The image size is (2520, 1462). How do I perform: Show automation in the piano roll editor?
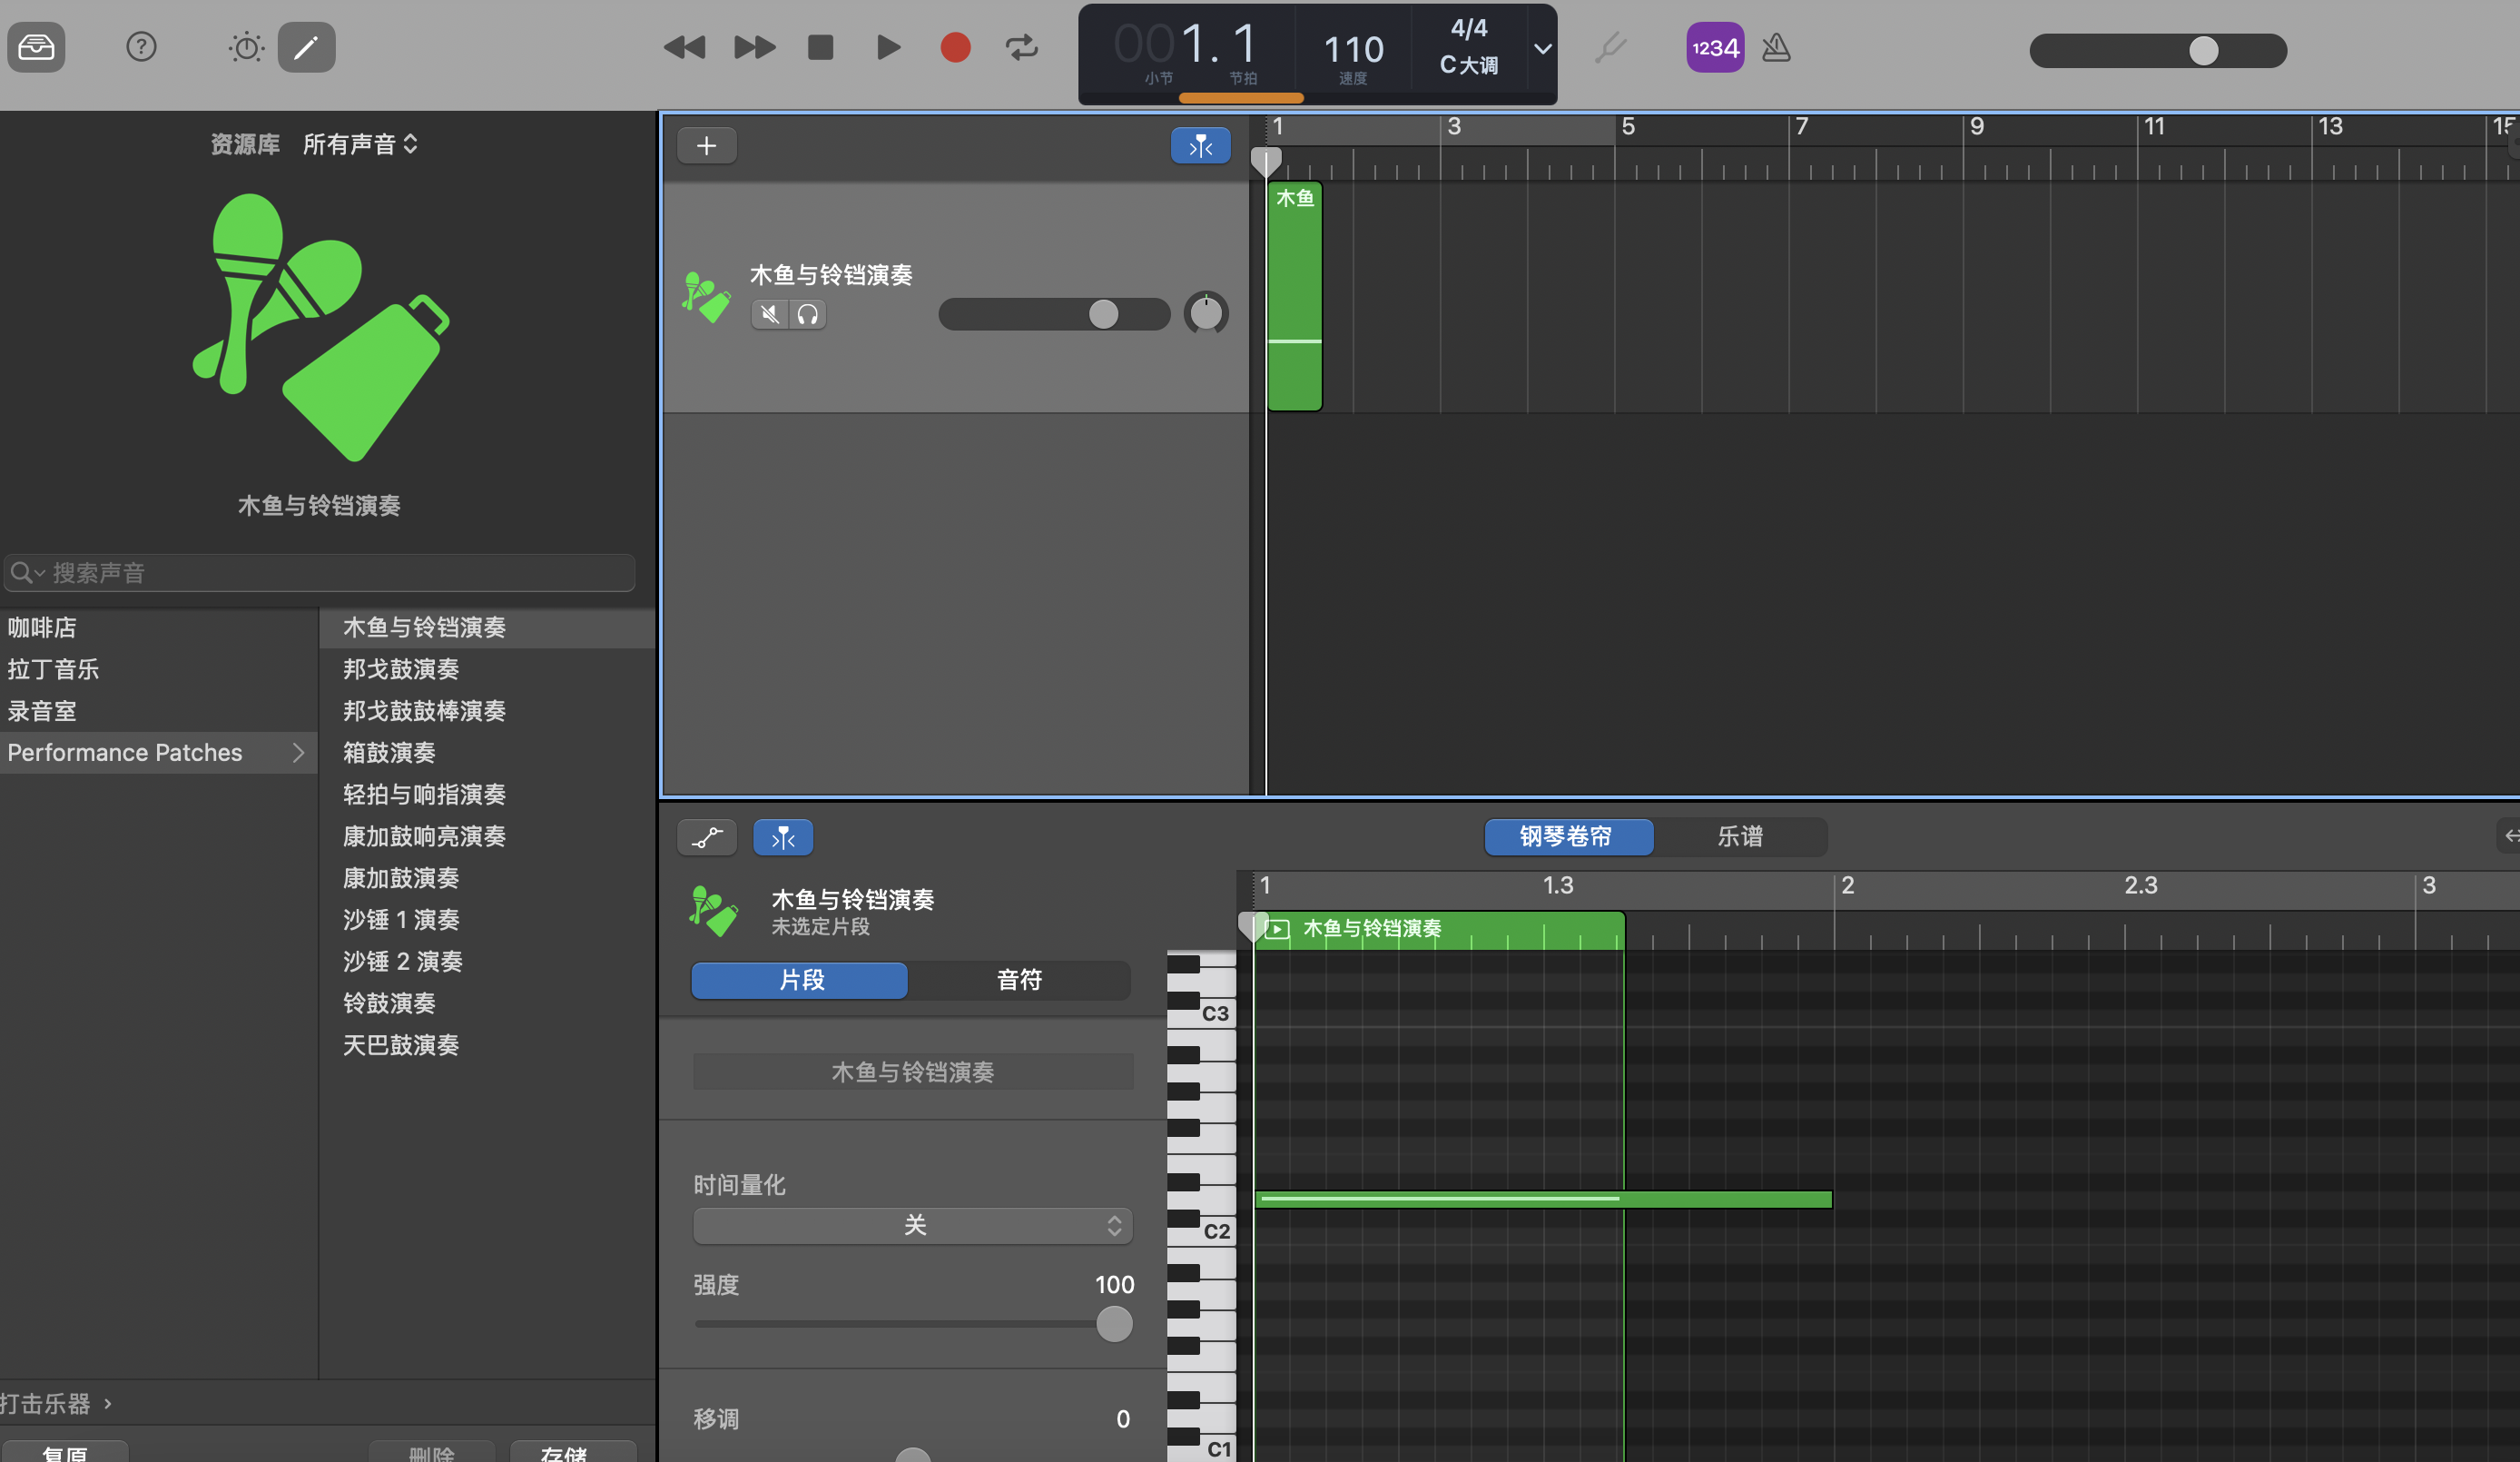707,837
